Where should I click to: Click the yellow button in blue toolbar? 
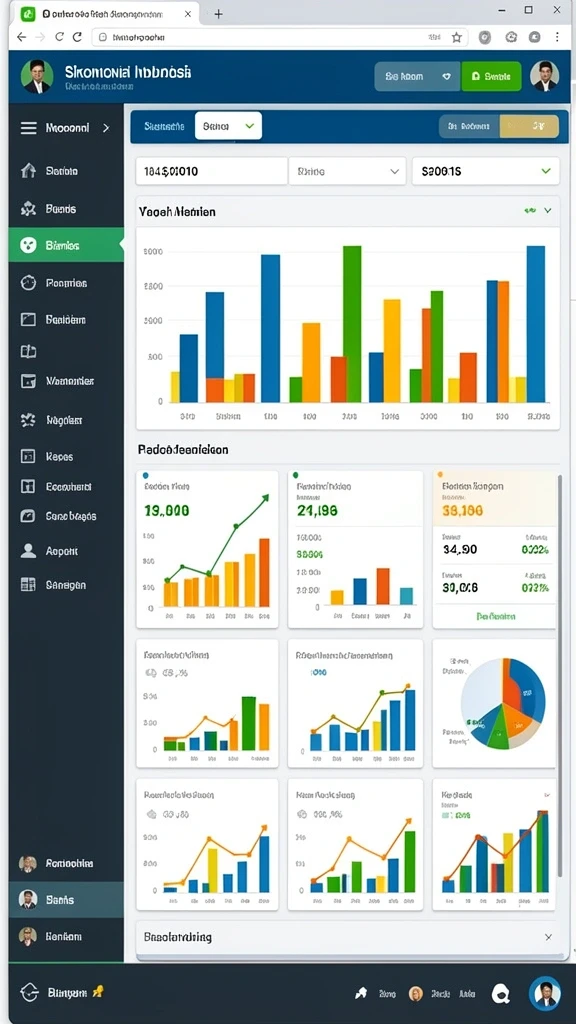click(529, 127)
